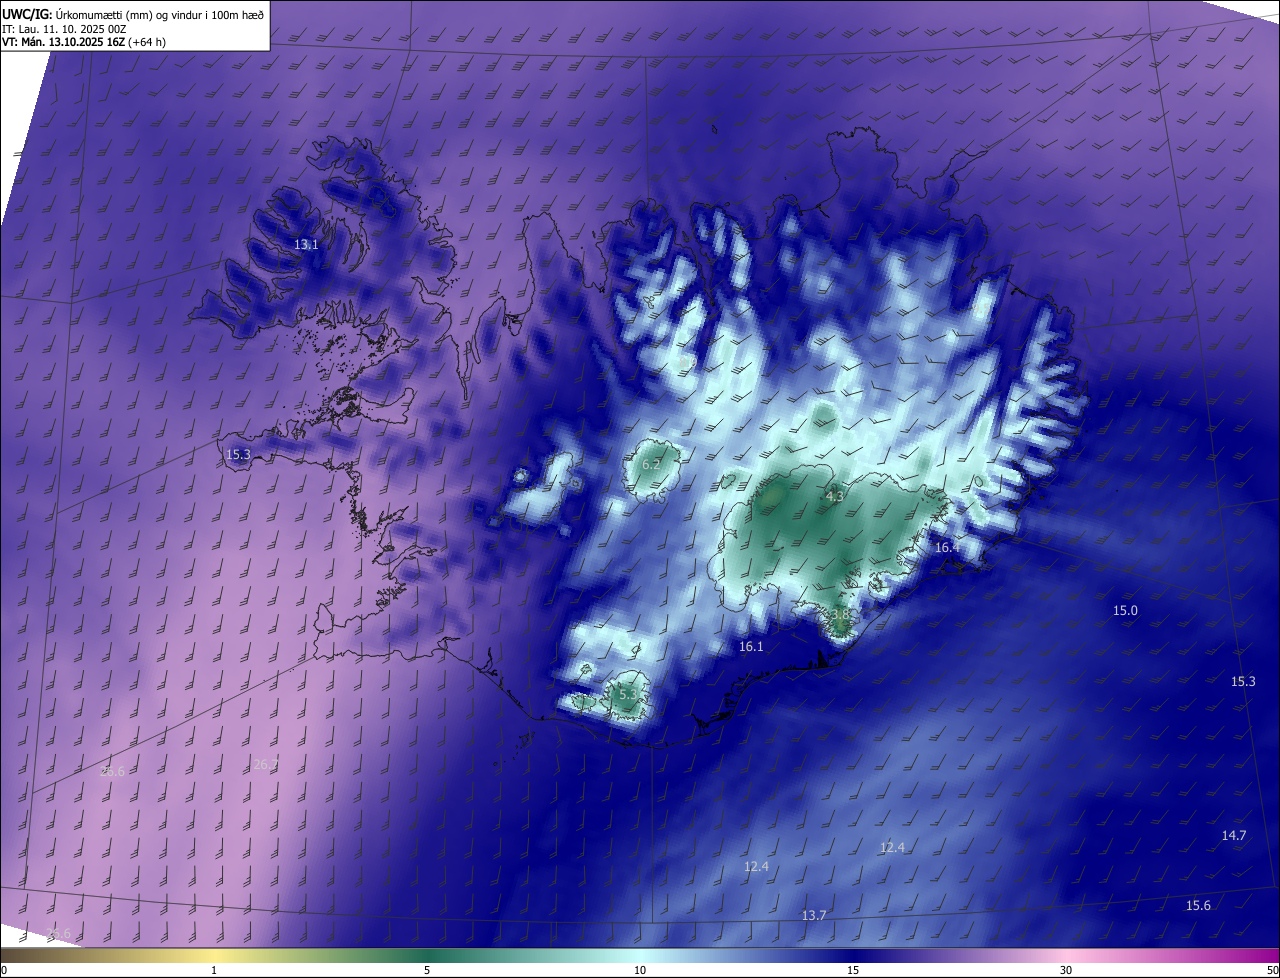Click the map title 'UWC/IG: Úrkomumætti (mm) og vindur'
The width and height of the screenshot is (1280, 978).
tap(133, 13)
